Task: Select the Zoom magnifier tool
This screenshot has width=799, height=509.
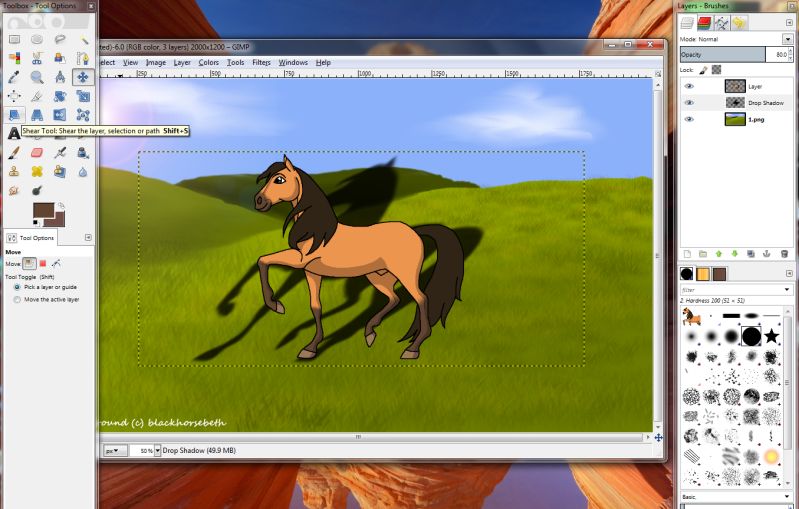Action: click(37, 77)
